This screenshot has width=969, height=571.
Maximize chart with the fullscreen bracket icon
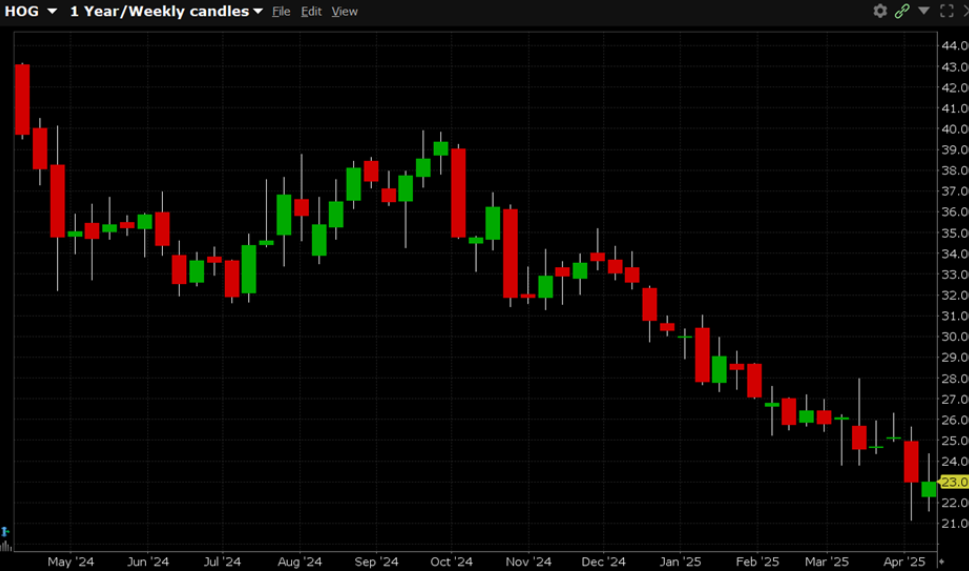(946, 11)
